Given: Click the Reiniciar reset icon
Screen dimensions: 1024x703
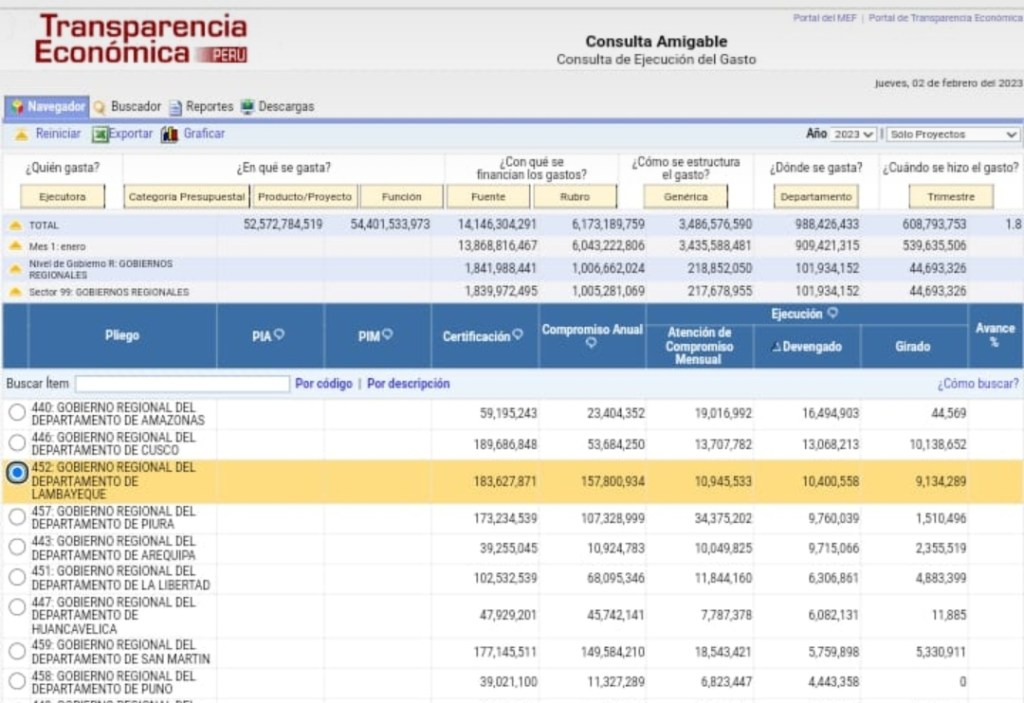Looking at the screenshot, I should [x=22, y=133].
